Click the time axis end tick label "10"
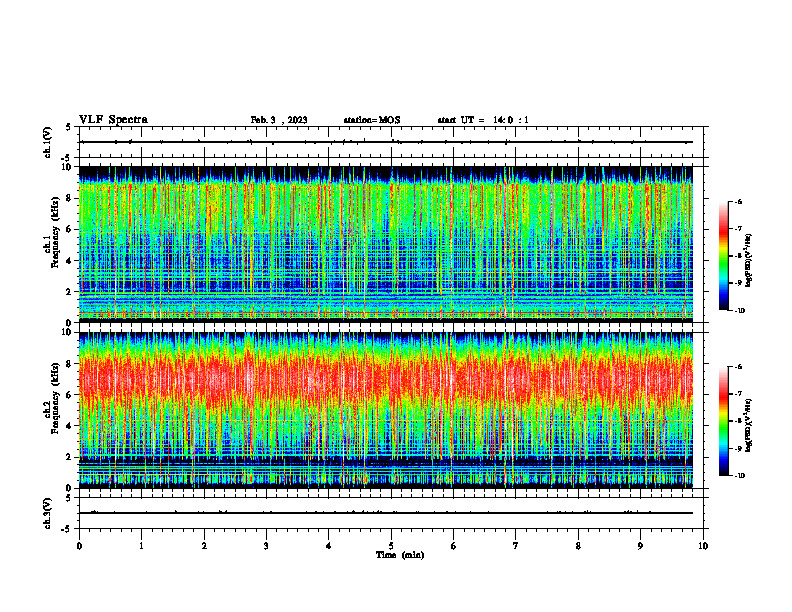Image resolution: width=792 pixels, height=612 pixels. (x=703, y=546)
